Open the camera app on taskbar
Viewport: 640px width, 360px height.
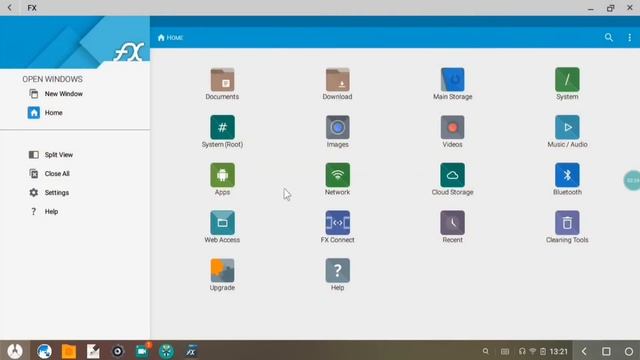(118, 351)
